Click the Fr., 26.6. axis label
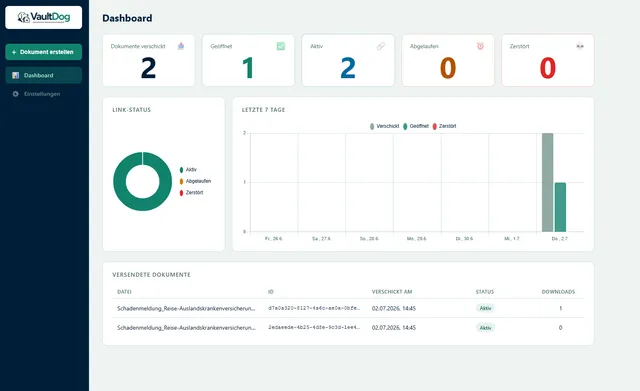This screenshot has width=640, height=391. click(x=273, y=239)
